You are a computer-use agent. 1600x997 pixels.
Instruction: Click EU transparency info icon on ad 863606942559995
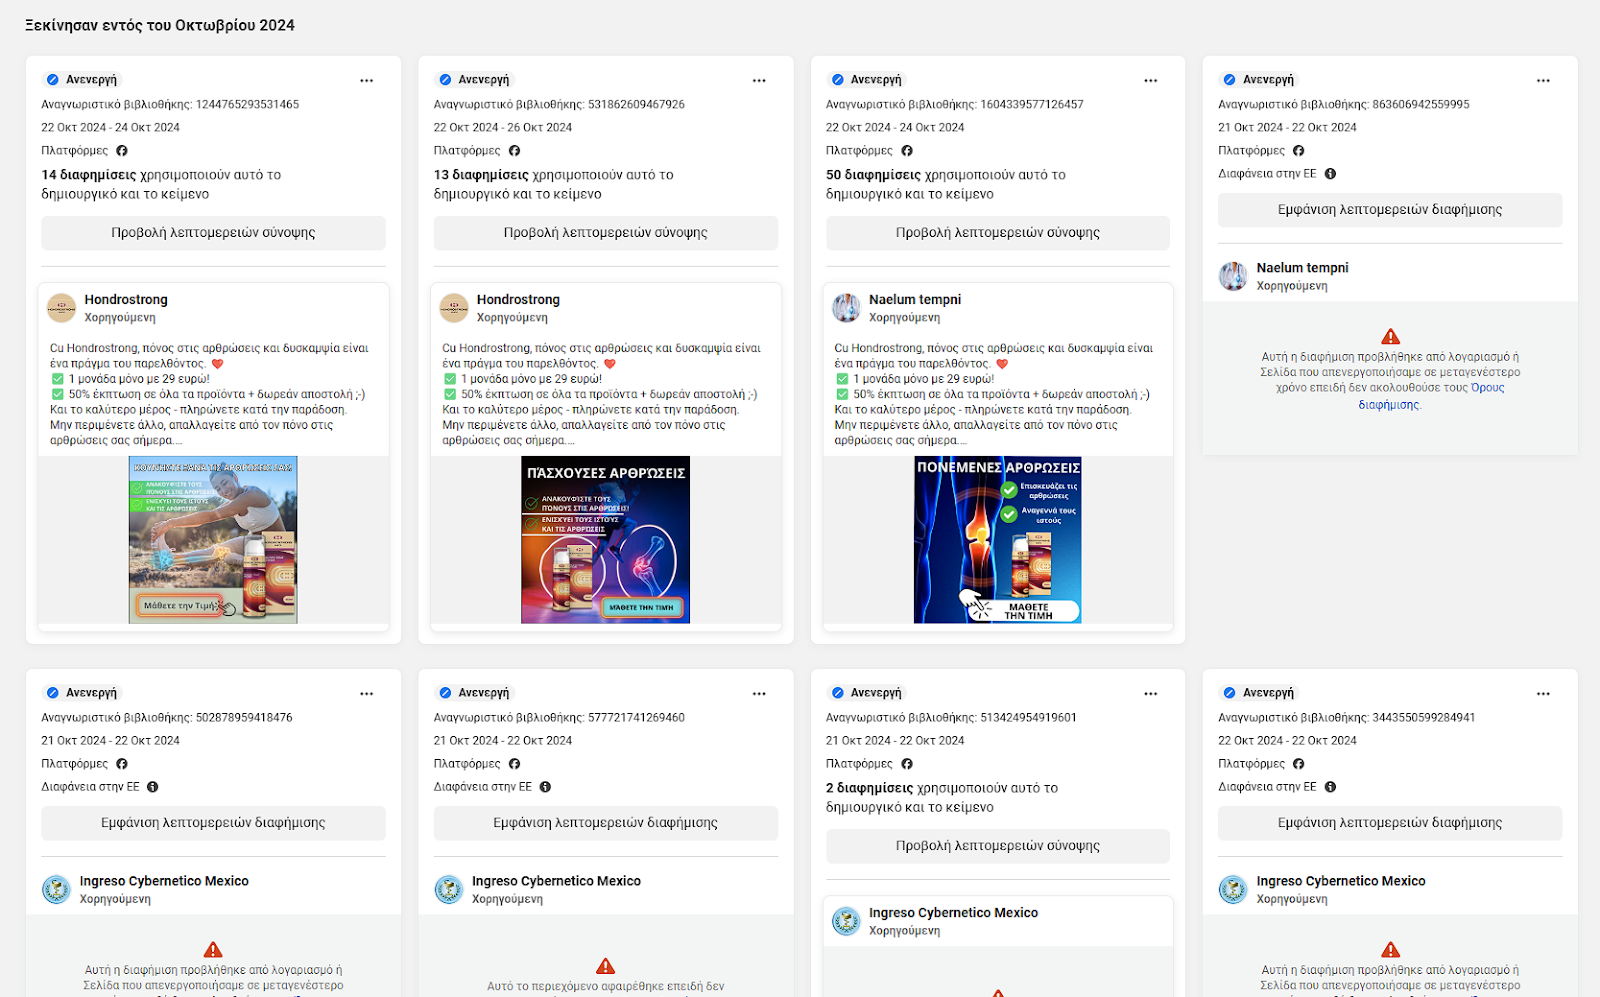[1330, 174]
